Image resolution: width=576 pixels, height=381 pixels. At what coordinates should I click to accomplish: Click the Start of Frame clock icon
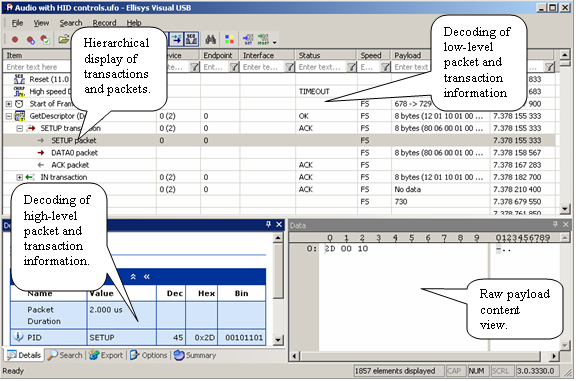(x=19, y=104)
